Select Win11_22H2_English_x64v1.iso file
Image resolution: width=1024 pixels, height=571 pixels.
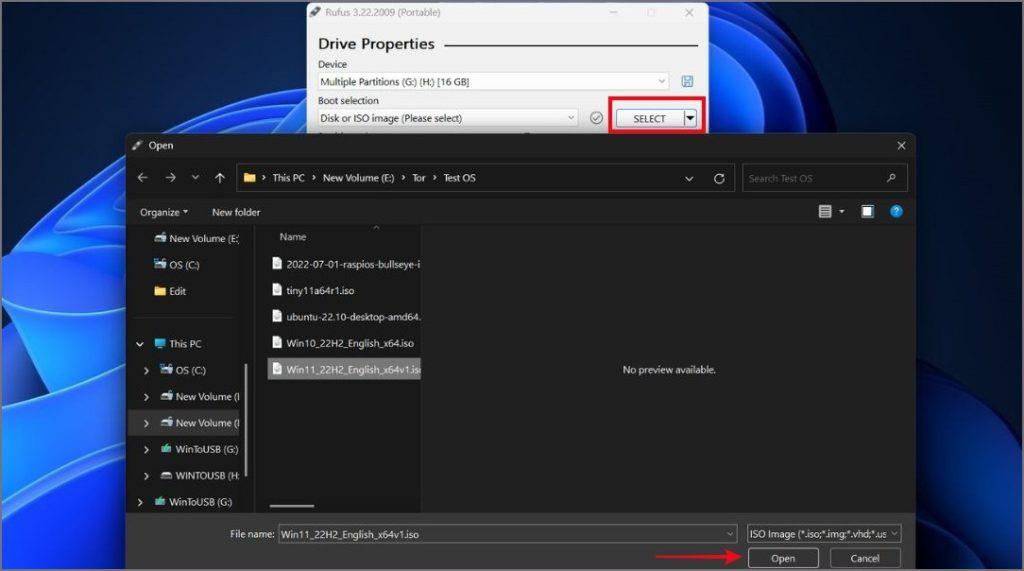coord(344,369)
